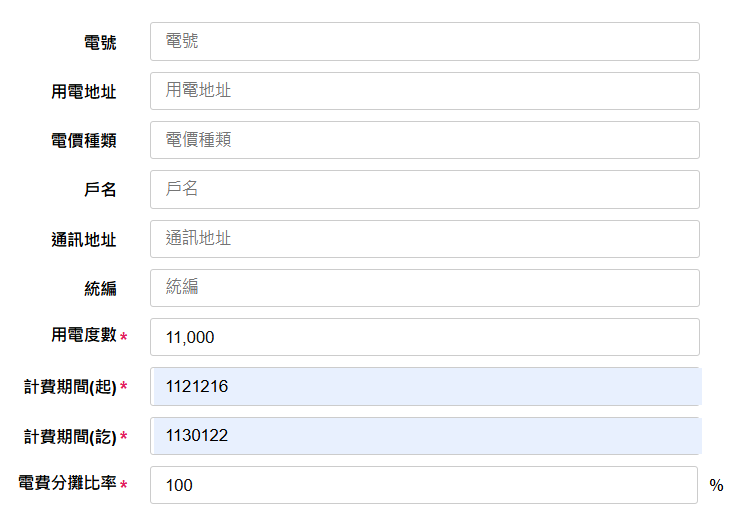Click the 統編 label
Image resolution: width=738 pixels, height=530 pixels.
click(x=100, y=289)
